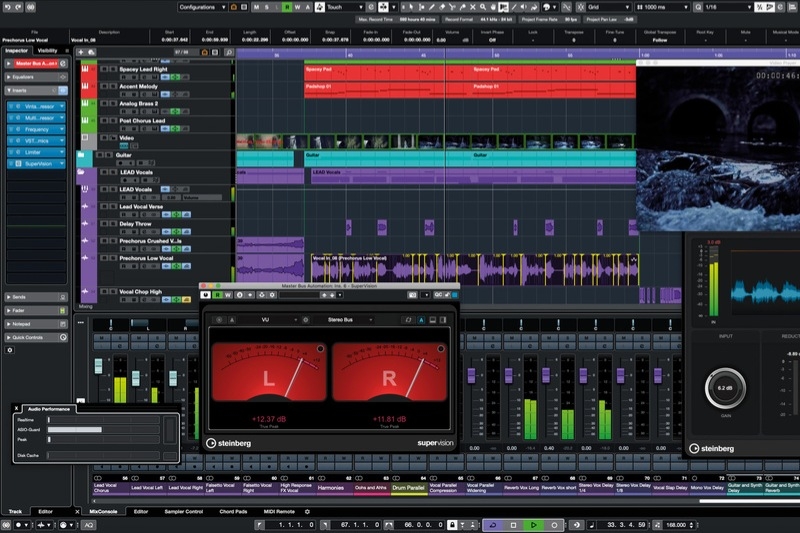The height and width of the screenshot is (533, 800).
Task: Open Inspector settings gear below Quick Controls
Action: point(10,350)
